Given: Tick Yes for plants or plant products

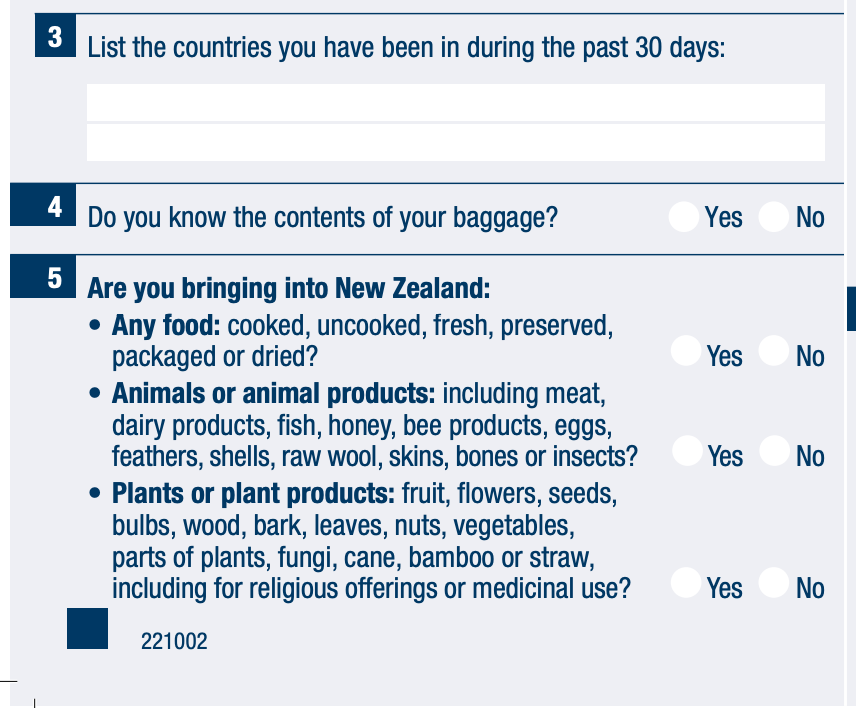Looking at the screenshot, I should pos(686,582).
